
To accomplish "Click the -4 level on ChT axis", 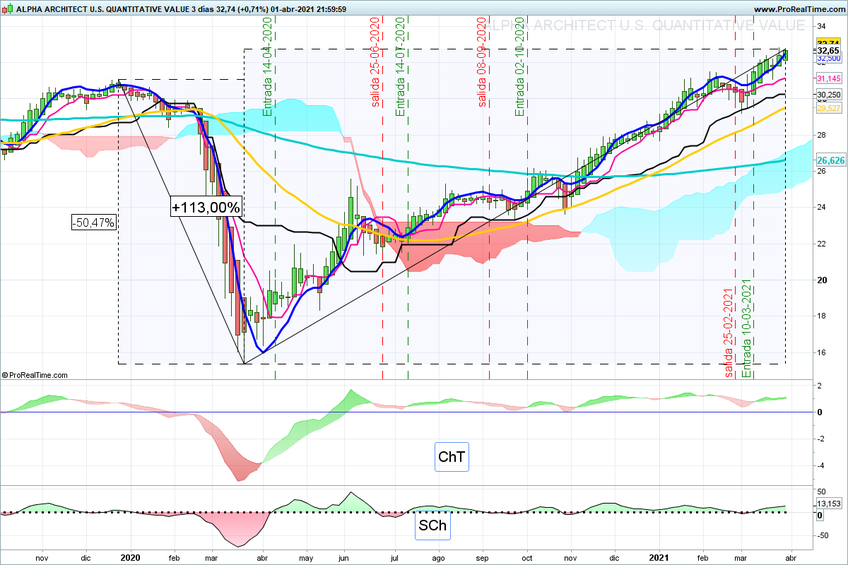I will (x=820, y=466).
